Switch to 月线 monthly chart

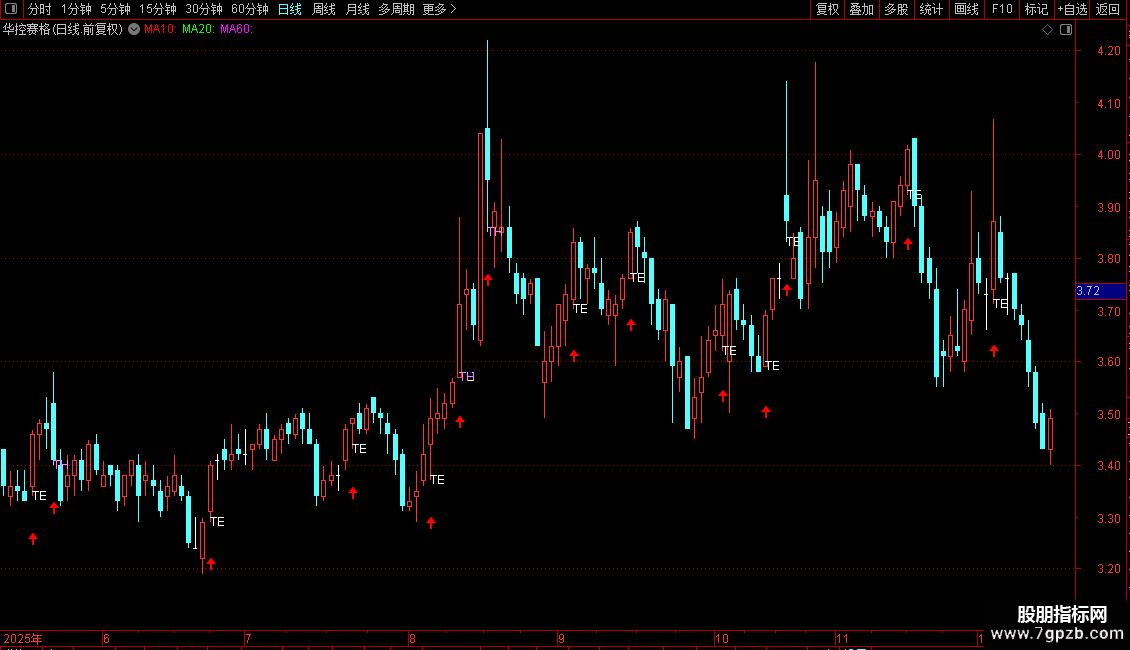tap(357, 9)
